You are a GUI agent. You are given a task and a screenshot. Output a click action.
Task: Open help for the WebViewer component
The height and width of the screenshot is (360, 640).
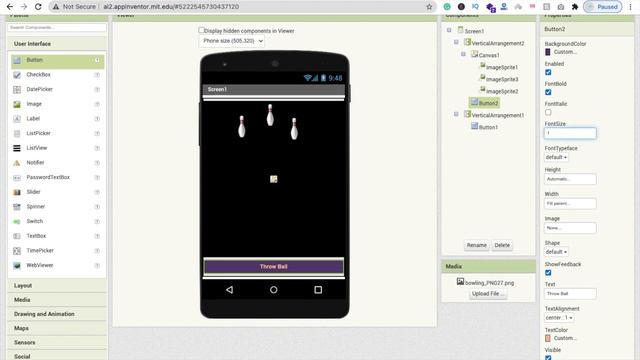[x=97, y=266]
